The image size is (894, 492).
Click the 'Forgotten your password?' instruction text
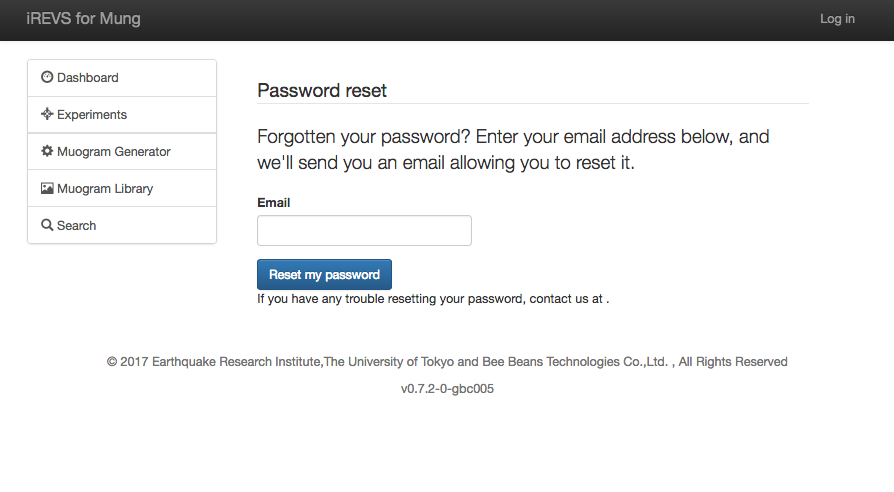click(512, 149)
